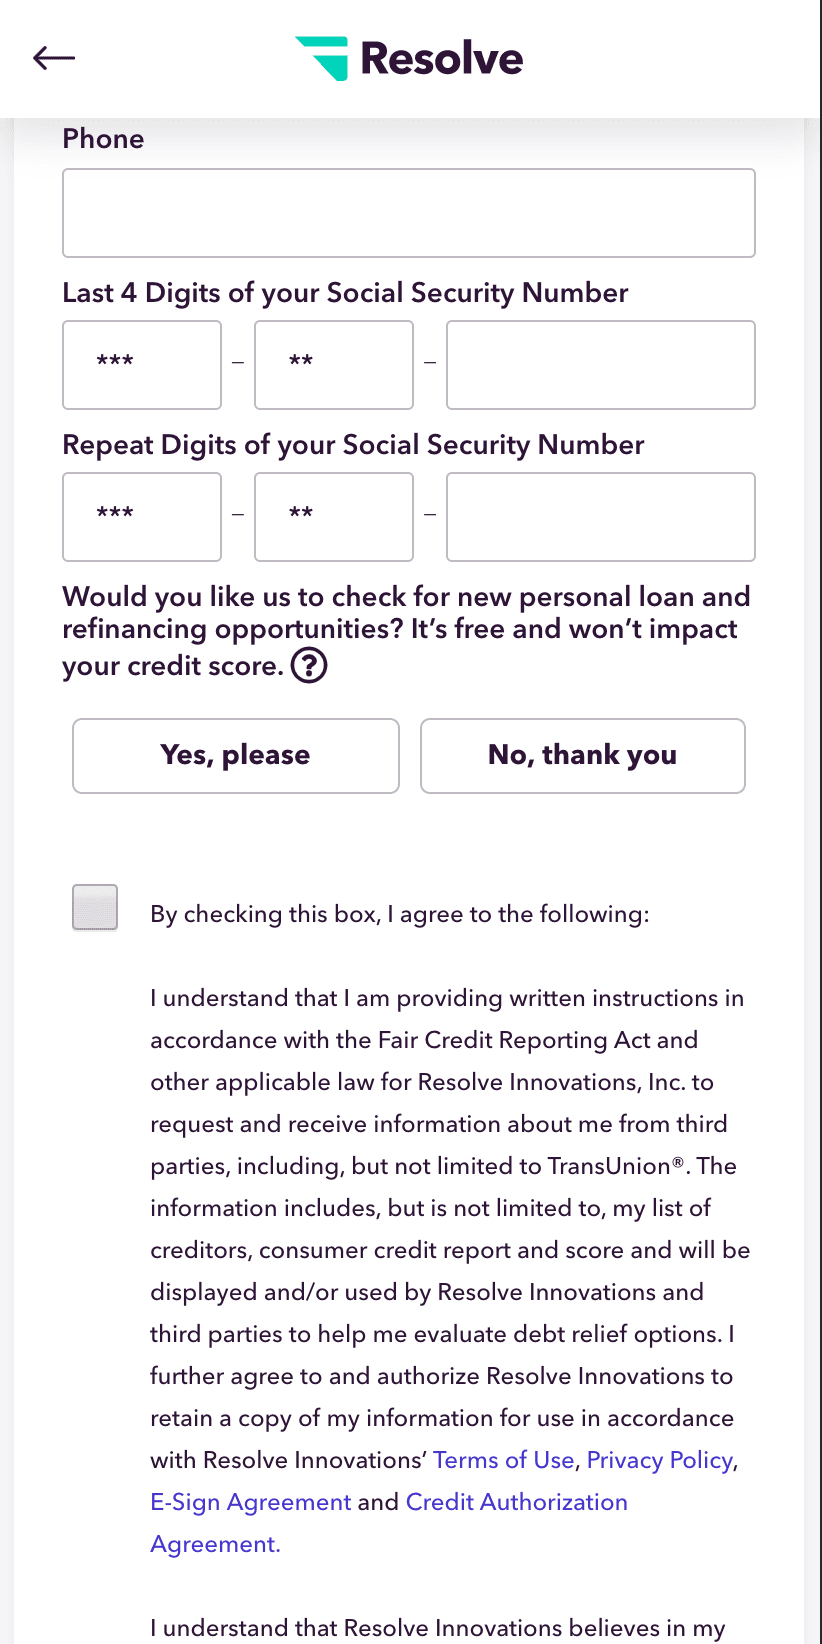The image size is (822, 1644).
Task: Click the repeat-row masked ** box
Action: click(x=334, y=517)
